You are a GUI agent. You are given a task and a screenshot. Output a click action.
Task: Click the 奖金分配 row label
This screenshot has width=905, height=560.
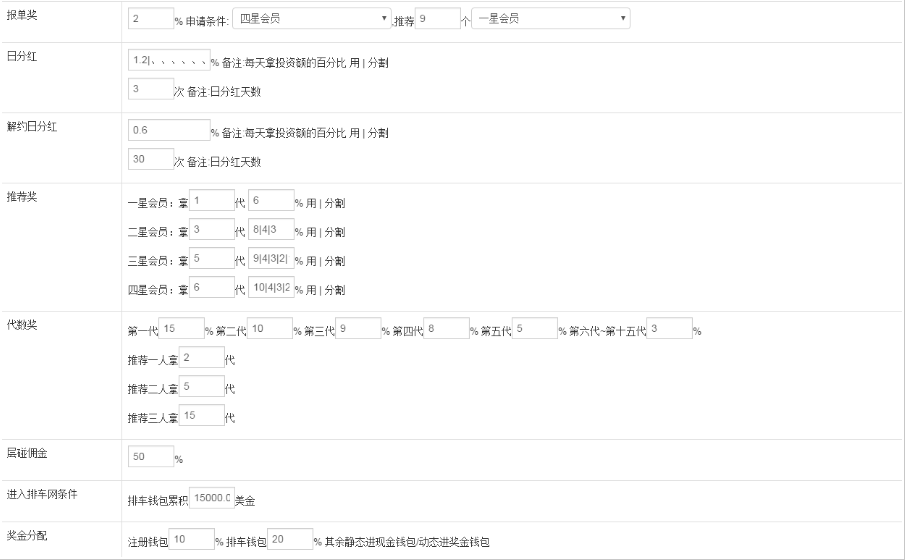point(27,536)
